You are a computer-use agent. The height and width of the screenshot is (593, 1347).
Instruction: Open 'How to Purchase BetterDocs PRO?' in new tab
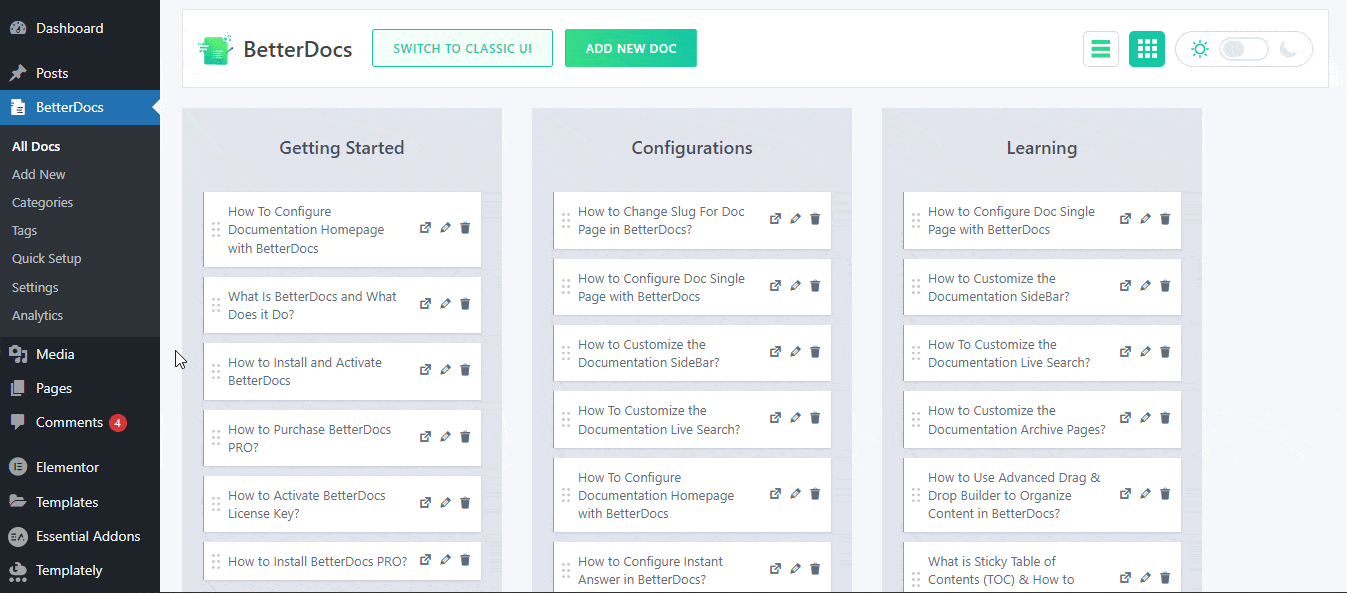425,437
